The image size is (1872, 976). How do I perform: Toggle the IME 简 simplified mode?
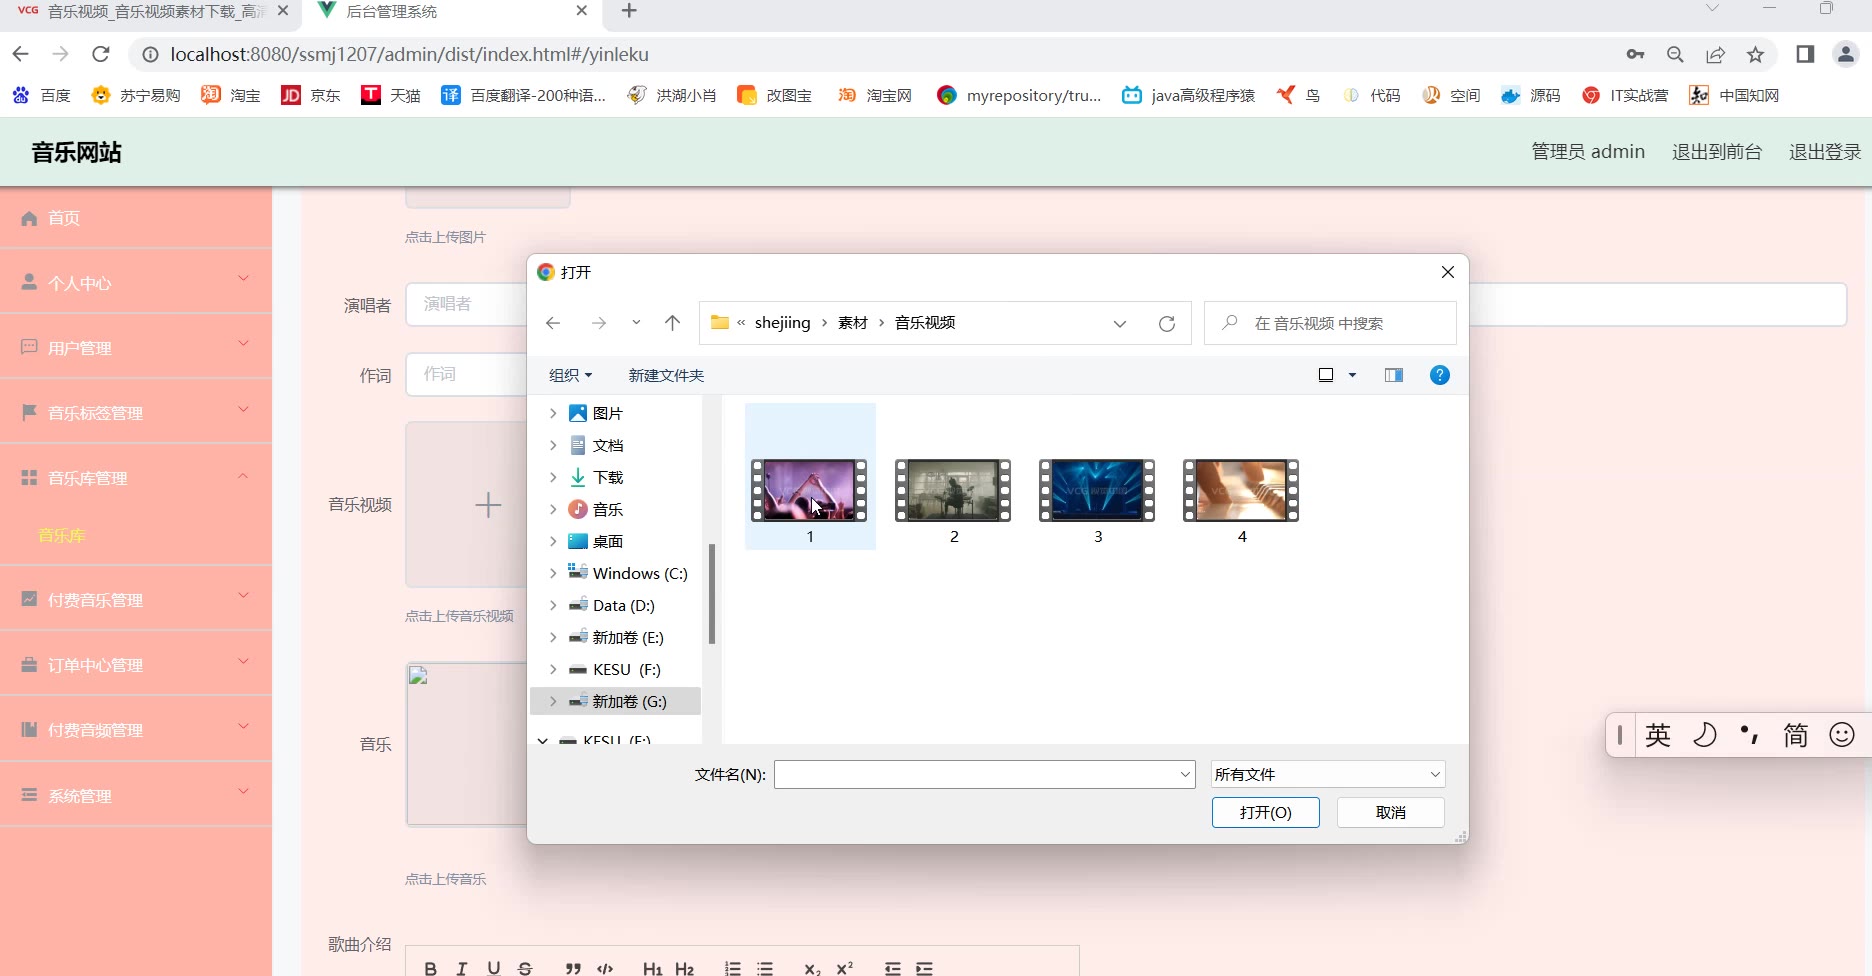coord(1795,735)
